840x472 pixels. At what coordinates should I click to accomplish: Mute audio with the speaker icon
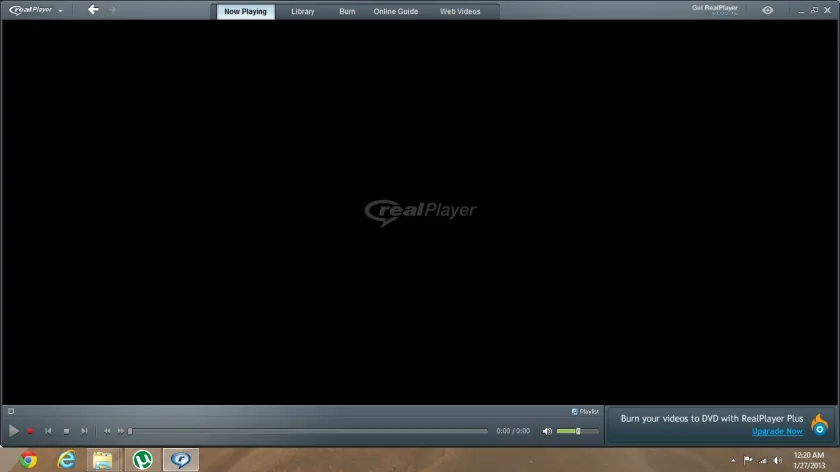tap(547, 431)
